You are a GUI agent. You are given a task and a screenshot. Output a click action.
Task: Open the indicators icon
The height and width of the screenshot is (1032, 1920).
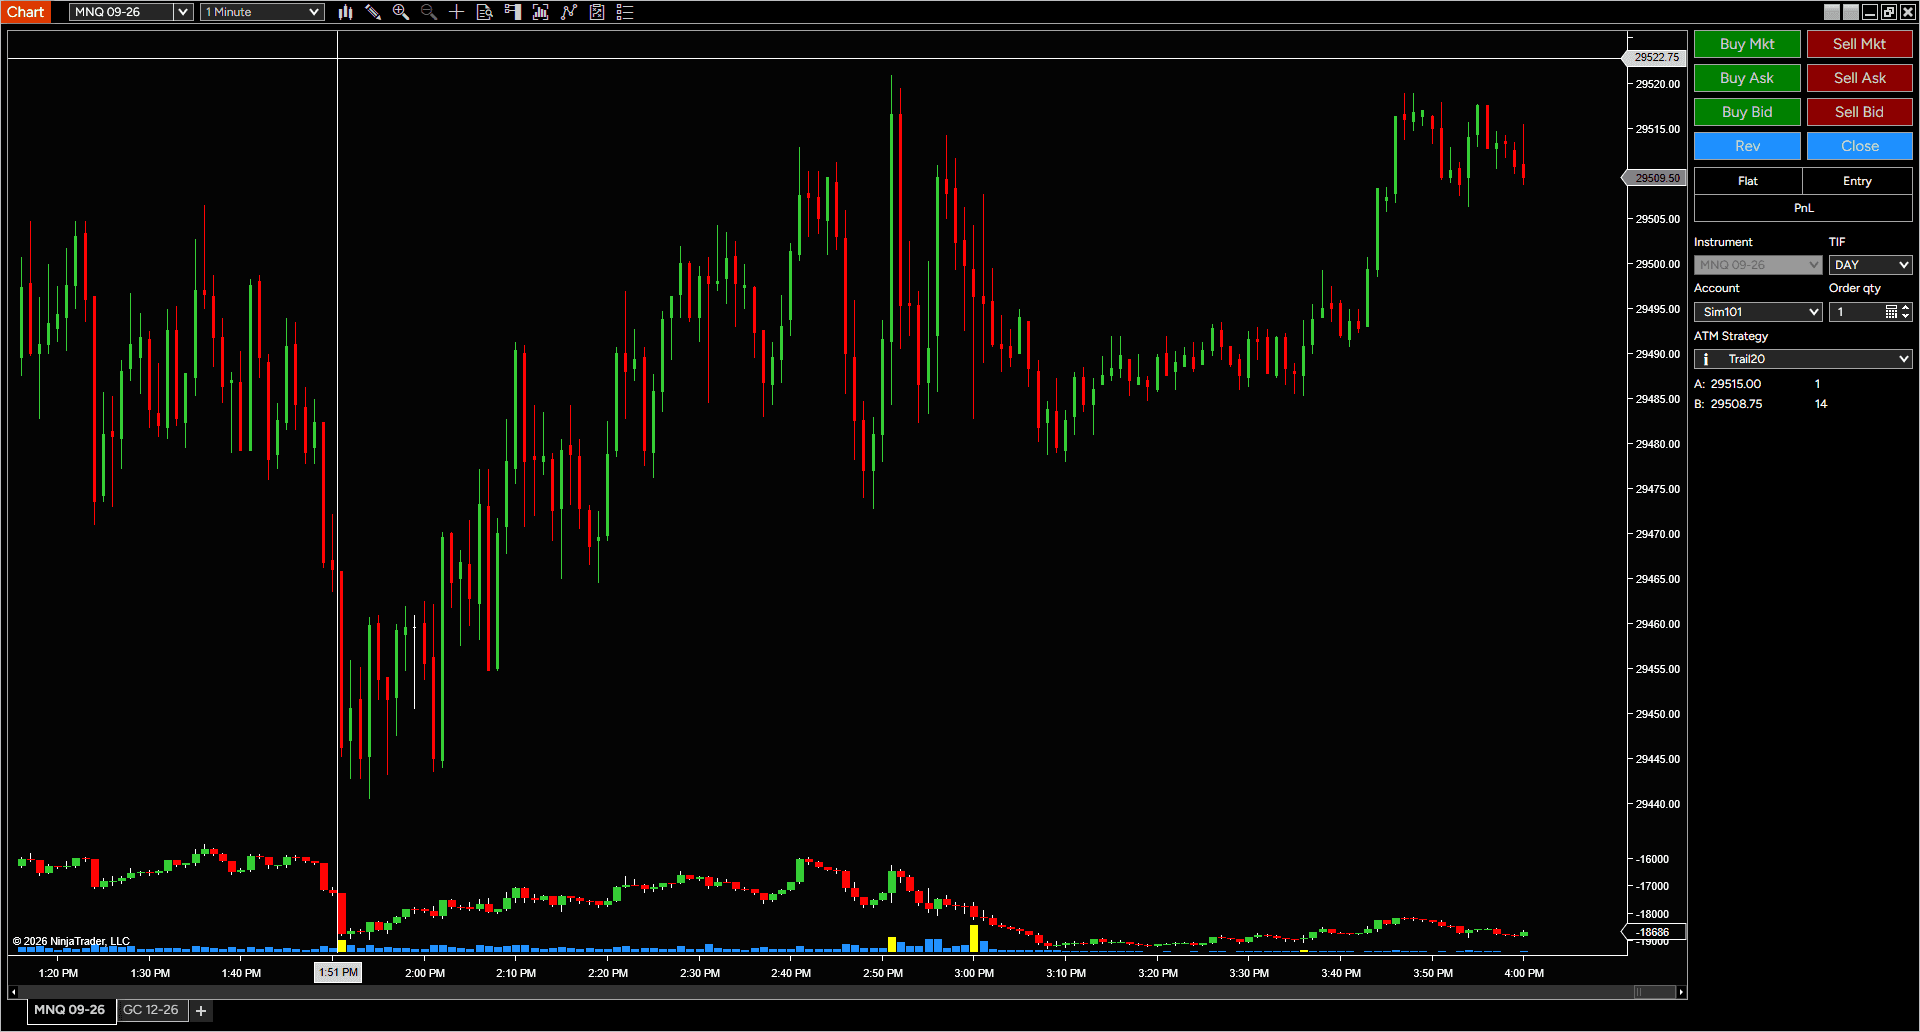click(x=569, y=12)
